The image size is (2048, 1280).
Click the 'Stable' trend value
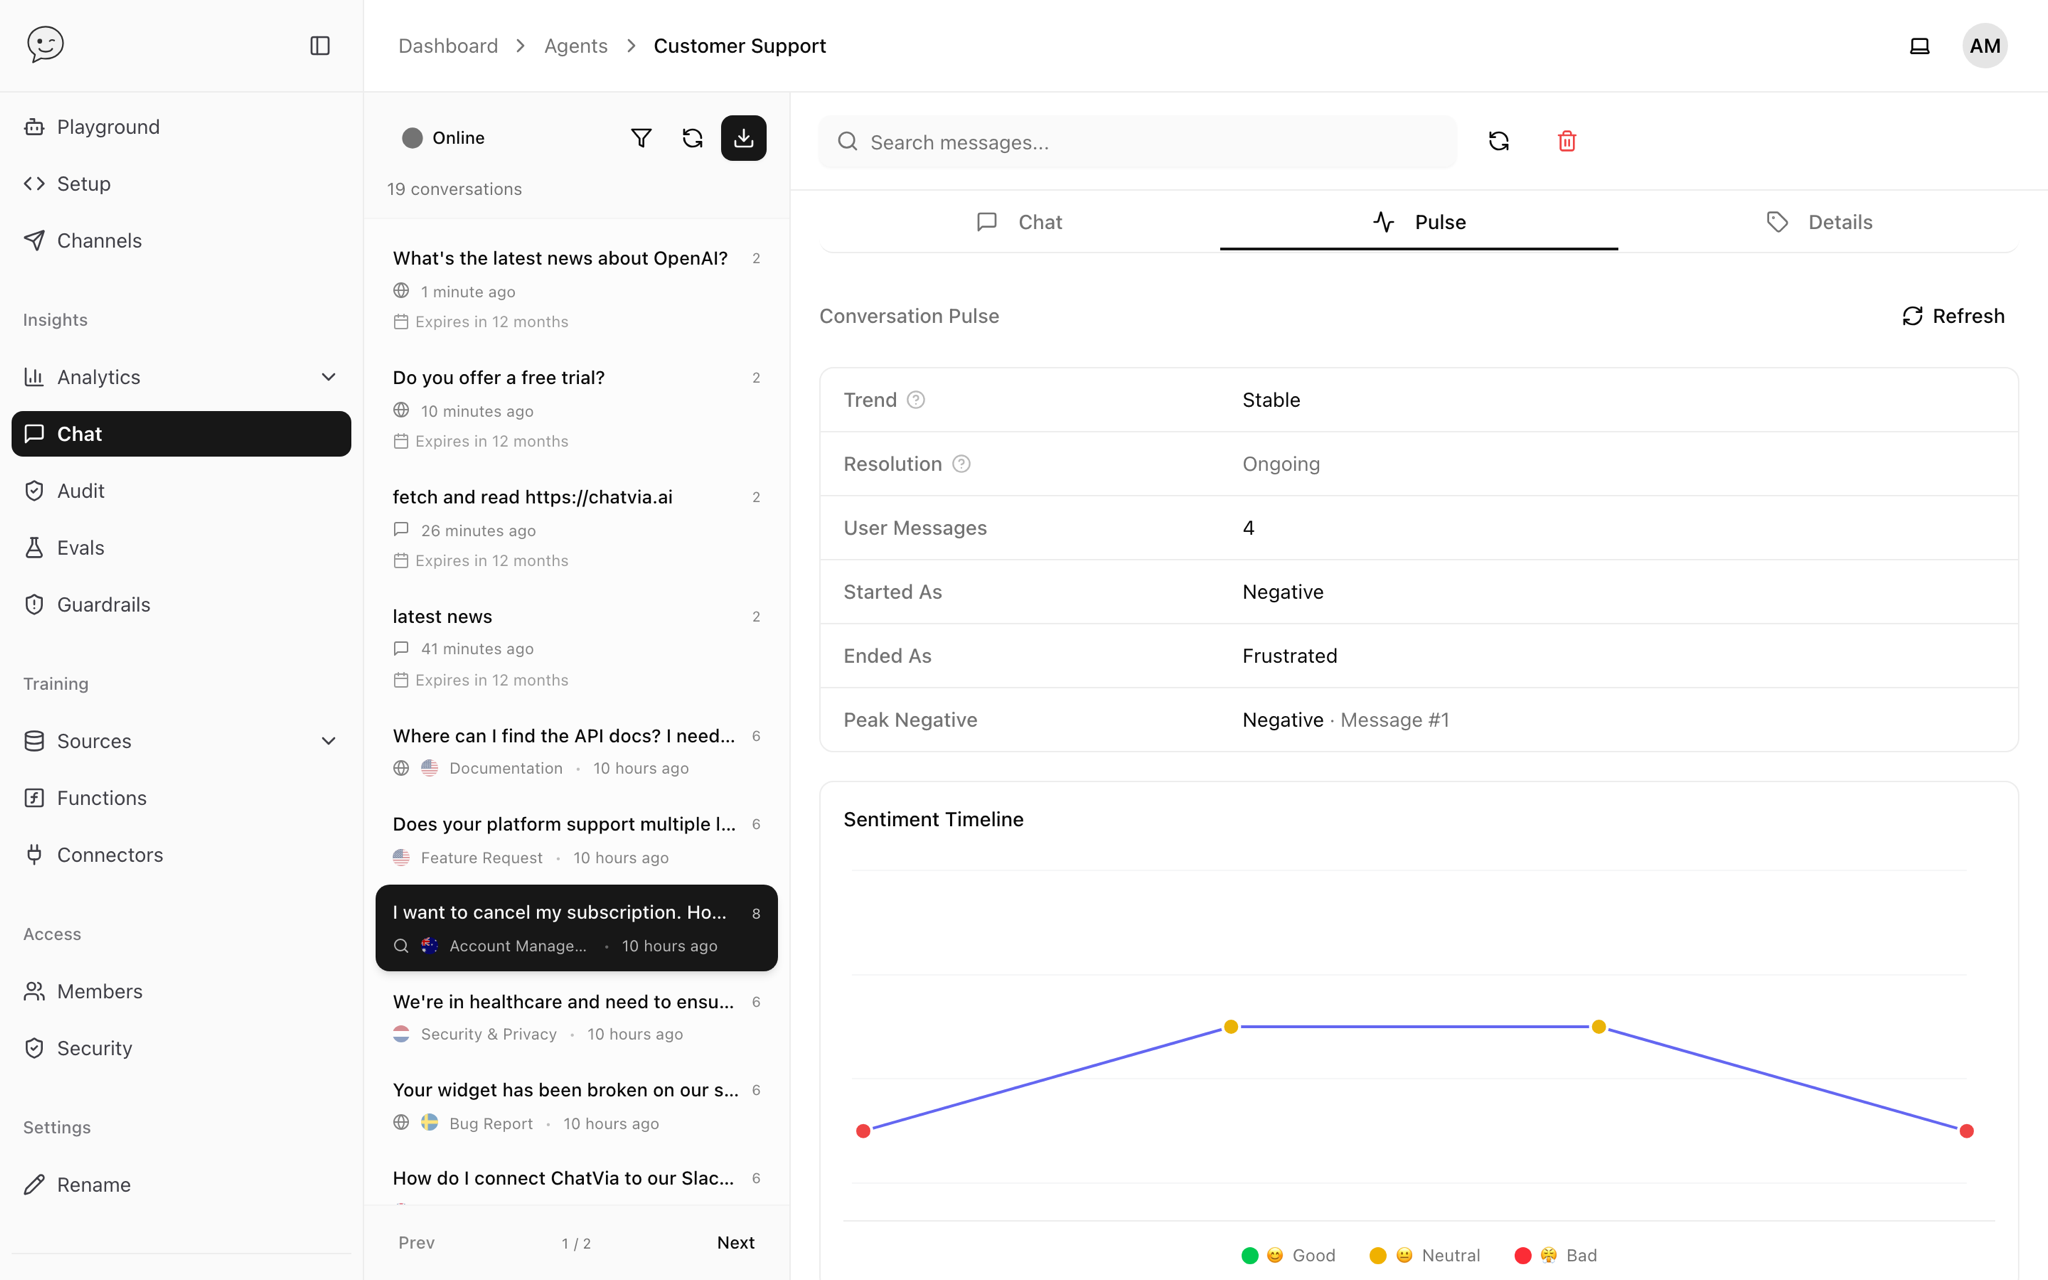[1271, 400]
